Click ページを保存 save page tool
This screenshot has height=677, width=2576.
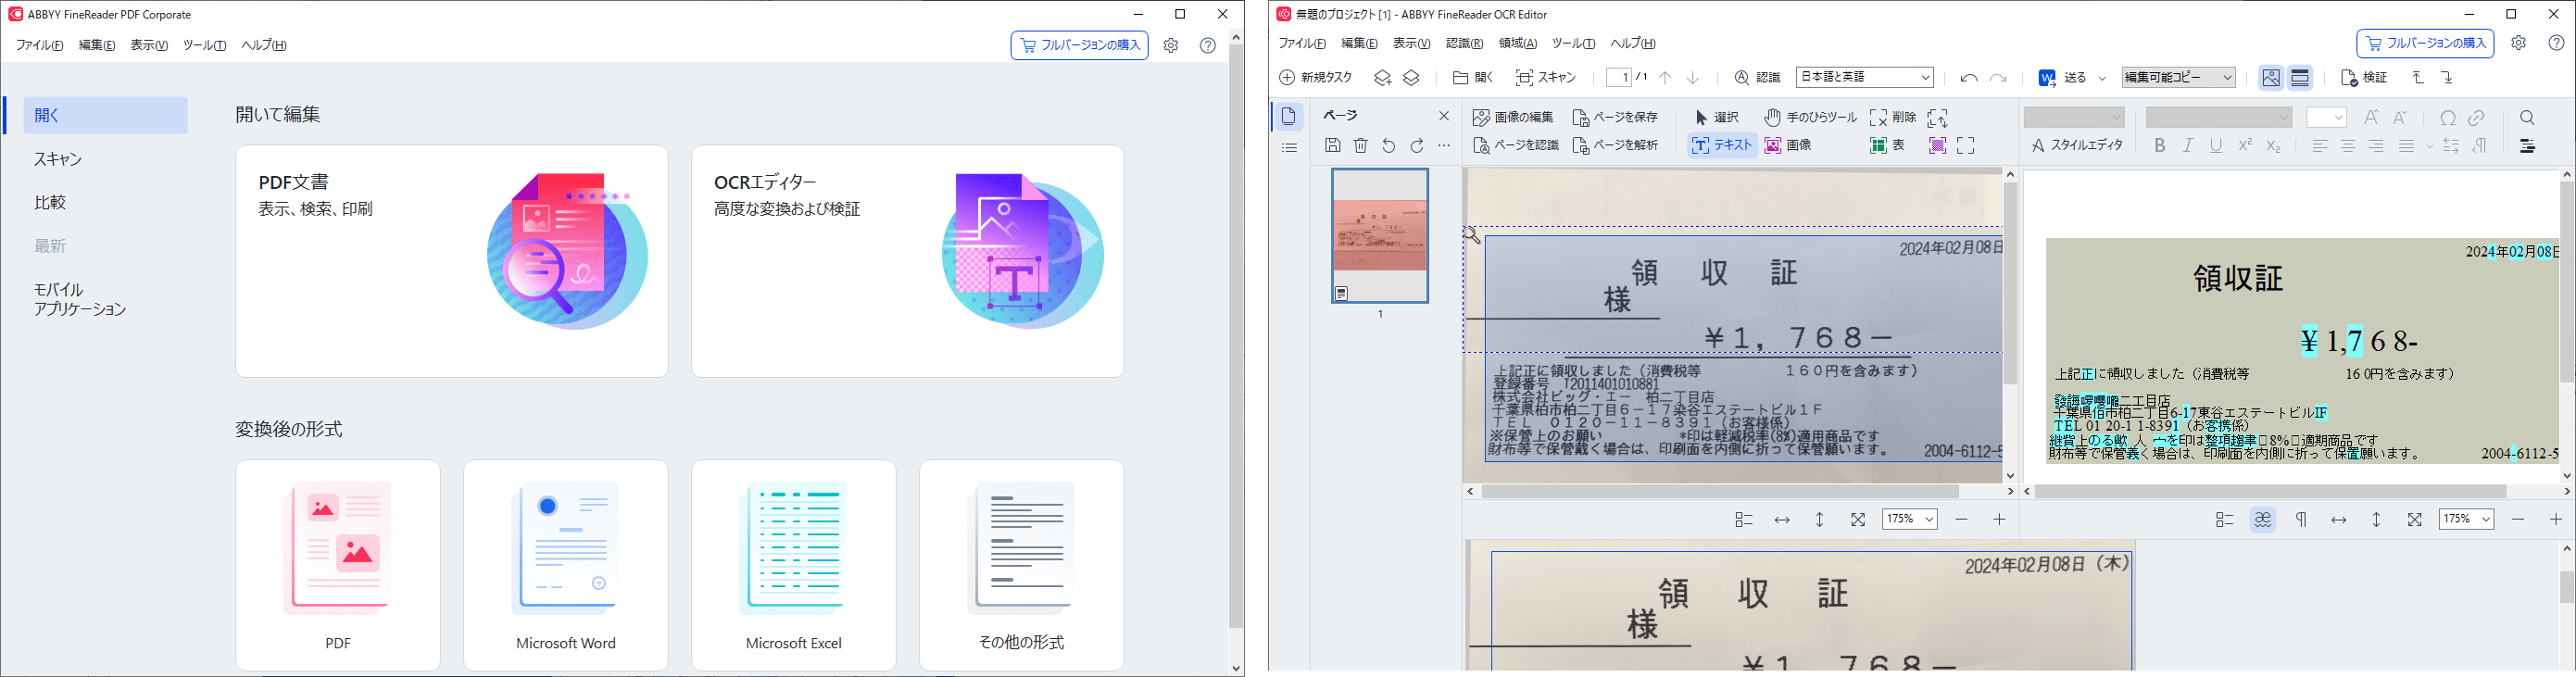(x=1615, y=118)
